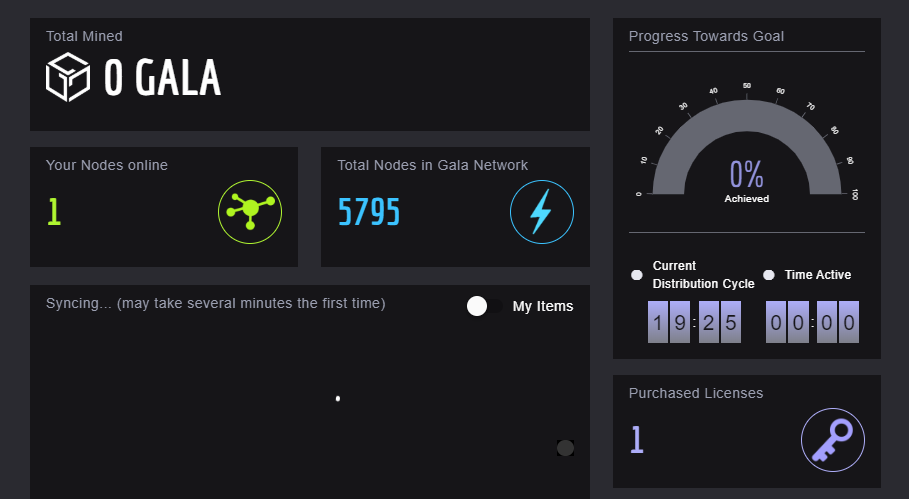The width and height of the screenshot is (909, 499).
Task: Select the Time Active indicator dot
Action: click(x=769, y=275)
